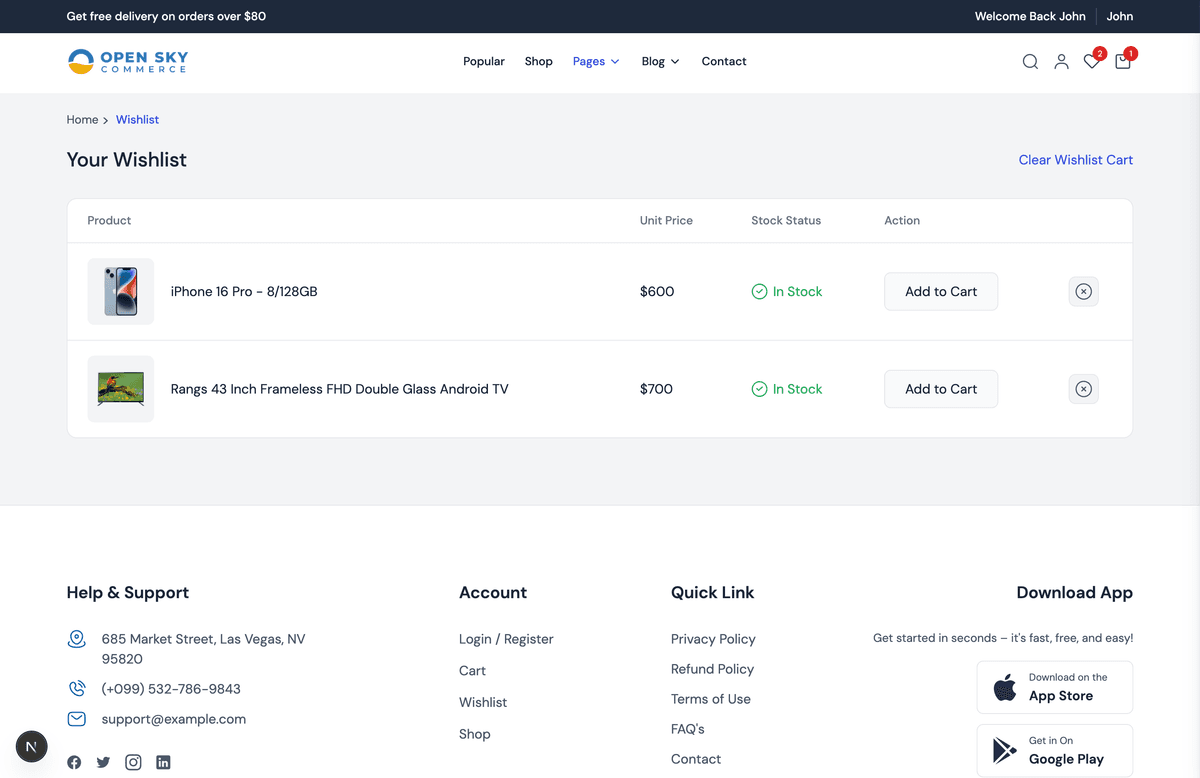Image resolution: width=1200 pixels, height=778 pixels.
Task: Click support@example.com email address
Action: [x=174, y=719]
